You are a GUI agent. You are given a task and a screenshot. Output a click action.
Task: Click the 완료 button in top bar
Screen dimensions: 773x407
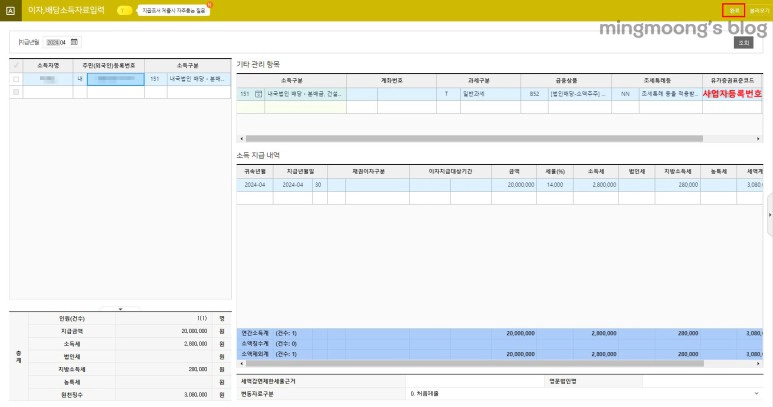click(734, 10)
